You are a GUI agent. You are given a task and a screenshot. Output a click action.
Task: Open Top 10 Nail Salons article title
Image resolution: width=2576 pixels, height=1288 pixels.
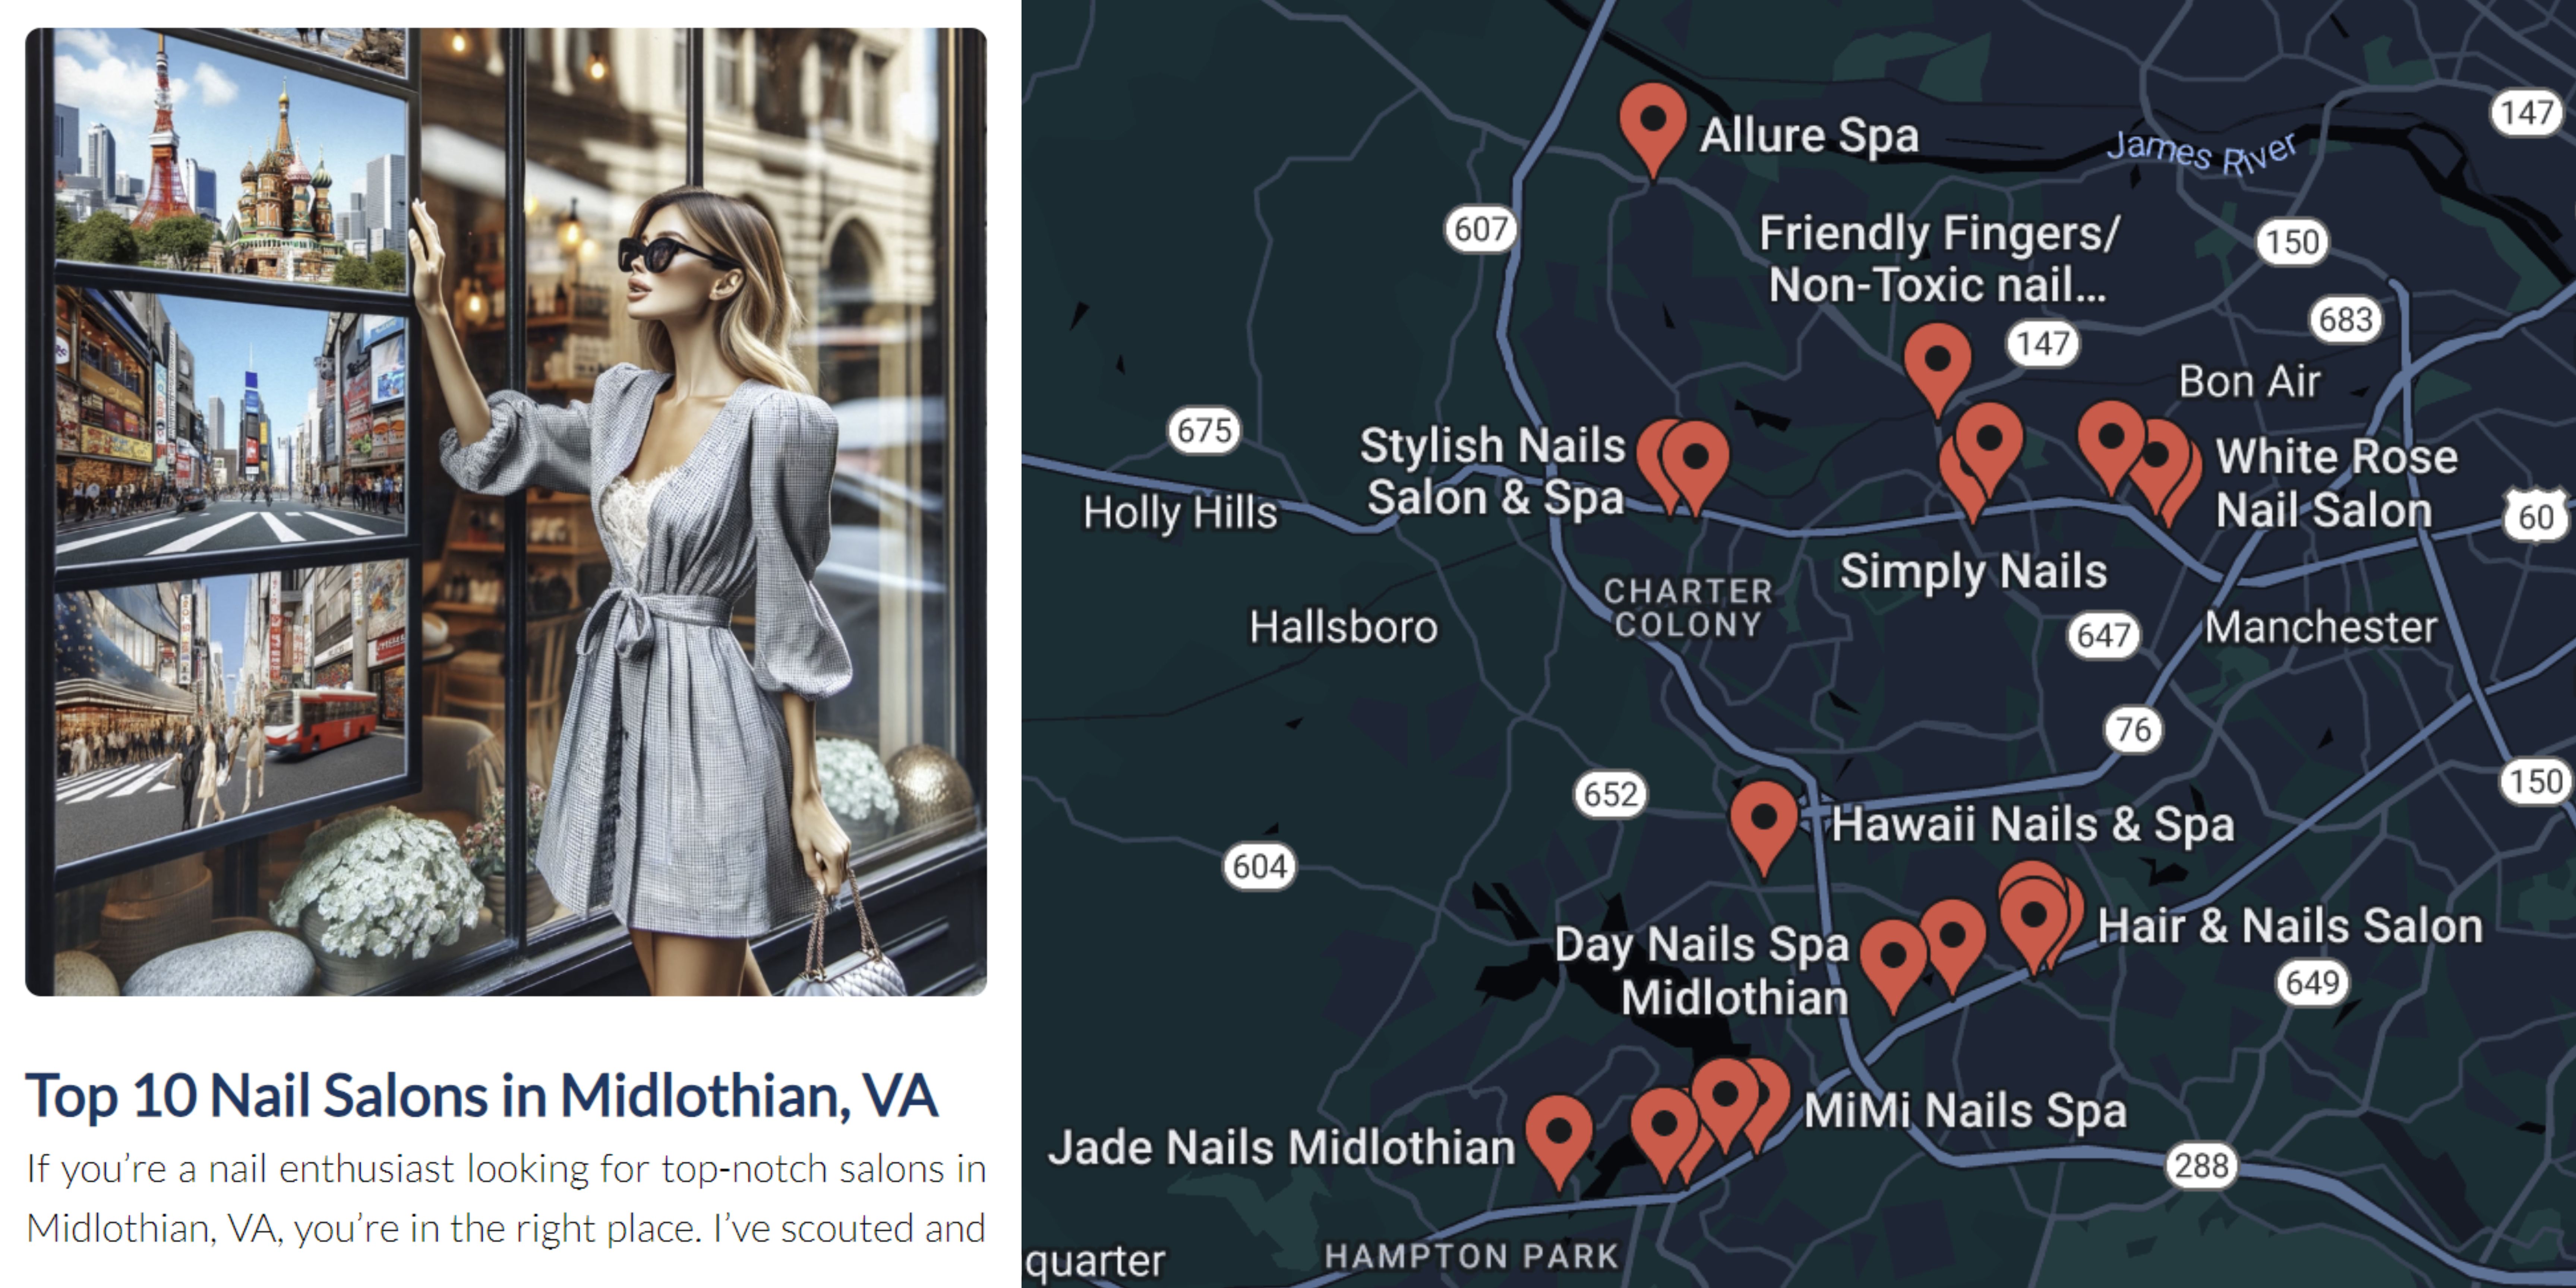coord(481,1096)
